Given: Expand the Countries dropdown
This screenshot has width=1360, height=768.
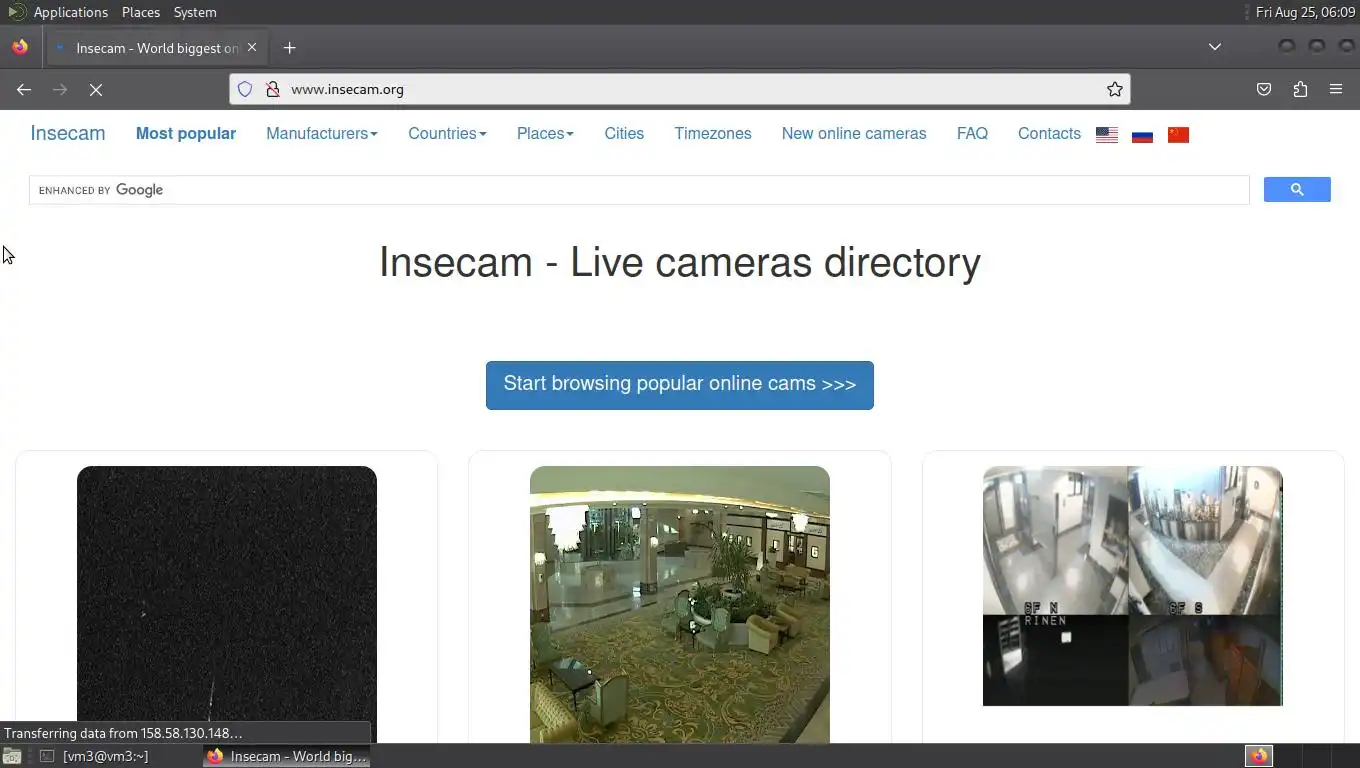Looking at the screenshot, I should (447, 133).
